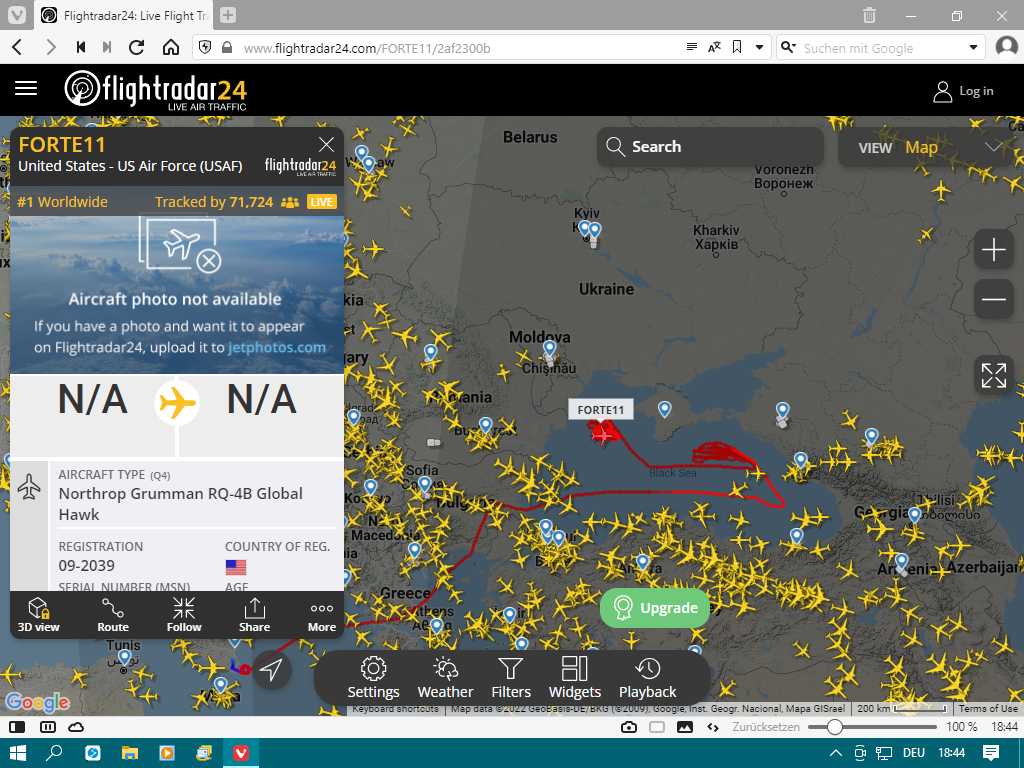Capture page with camera icon
This screenshot has width=1024, height=768.
[629, 727]
